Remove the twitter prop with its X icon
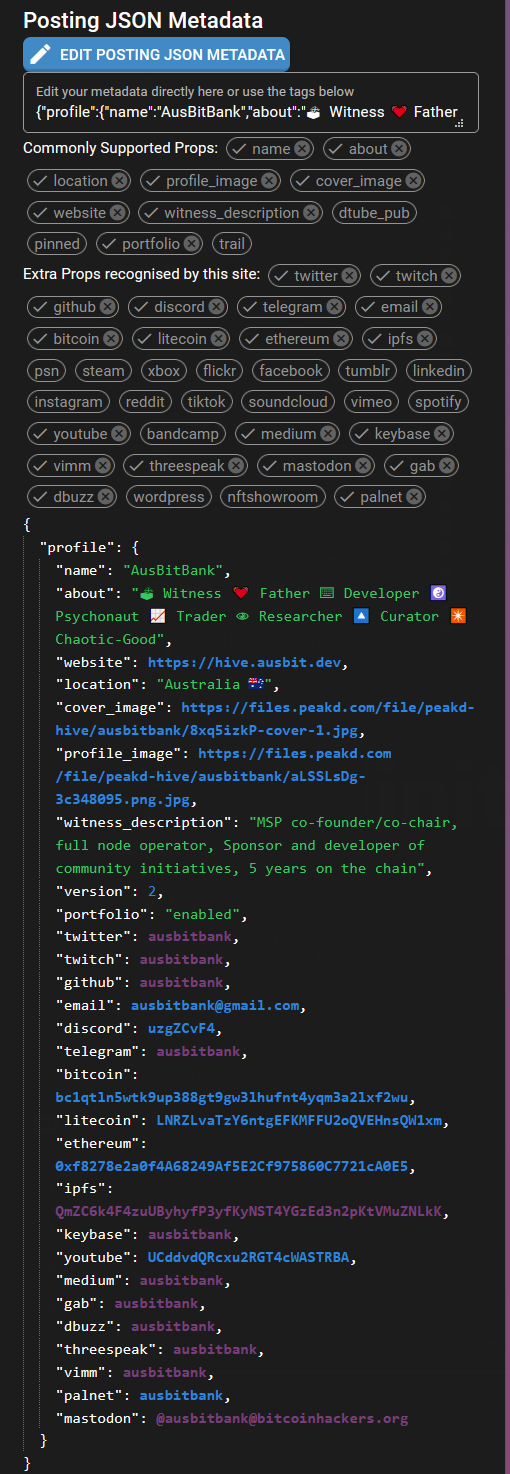 pos(350,276)
